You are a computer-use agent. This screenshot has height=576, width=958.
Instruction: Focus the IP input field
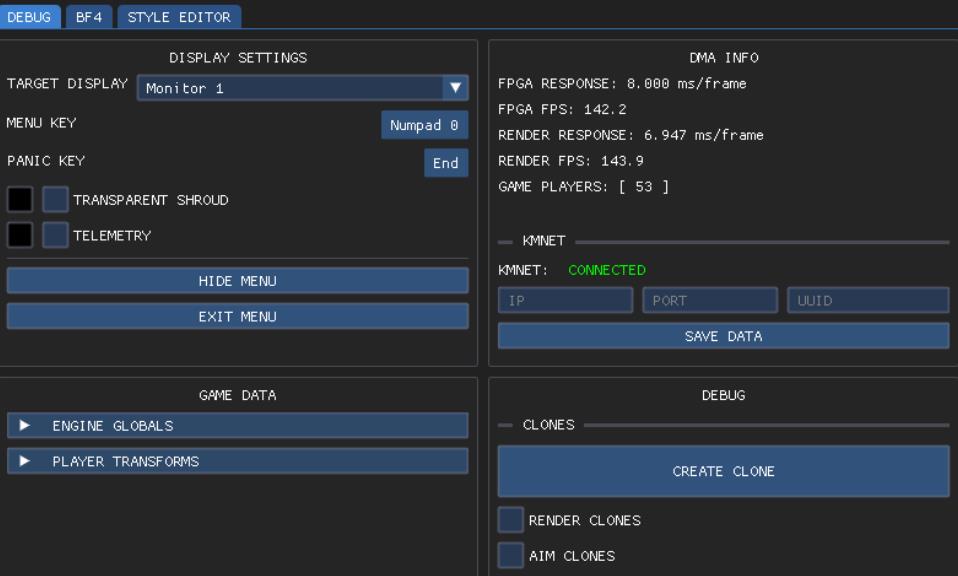pos(565,300)
